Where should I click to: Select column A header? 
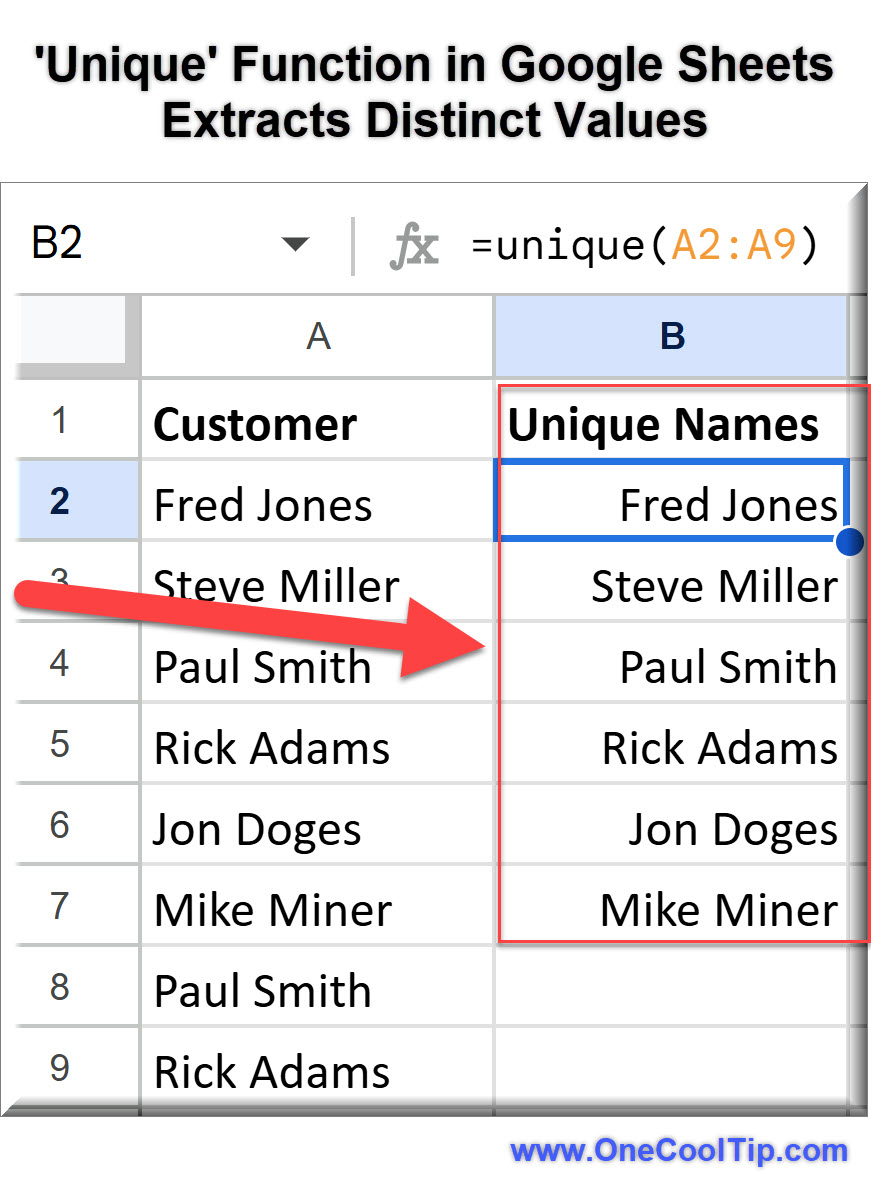pyautogui.click(x=316, y=336)
